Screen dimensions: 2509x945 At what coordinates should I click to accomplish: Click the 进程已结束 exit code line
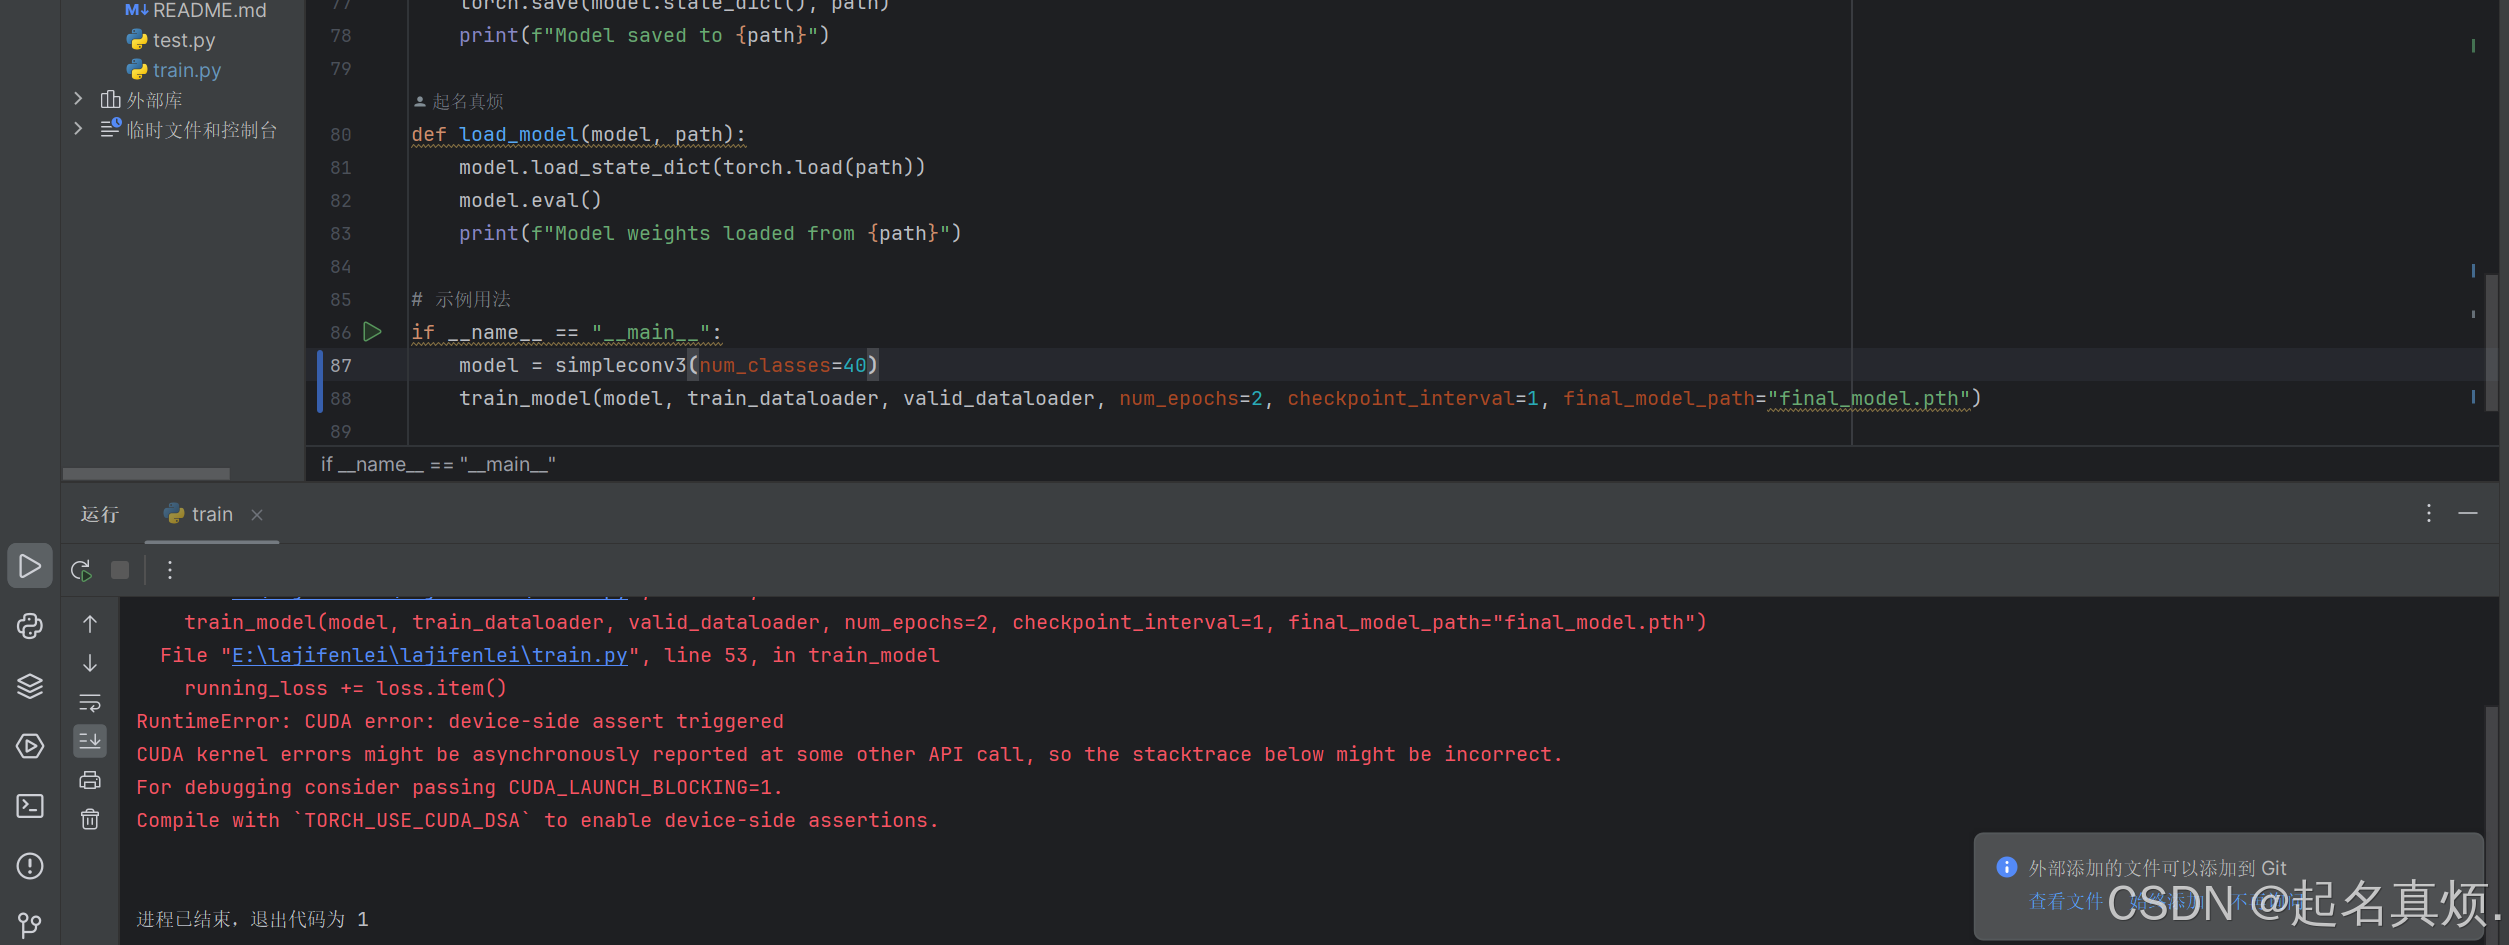(252, 919)
